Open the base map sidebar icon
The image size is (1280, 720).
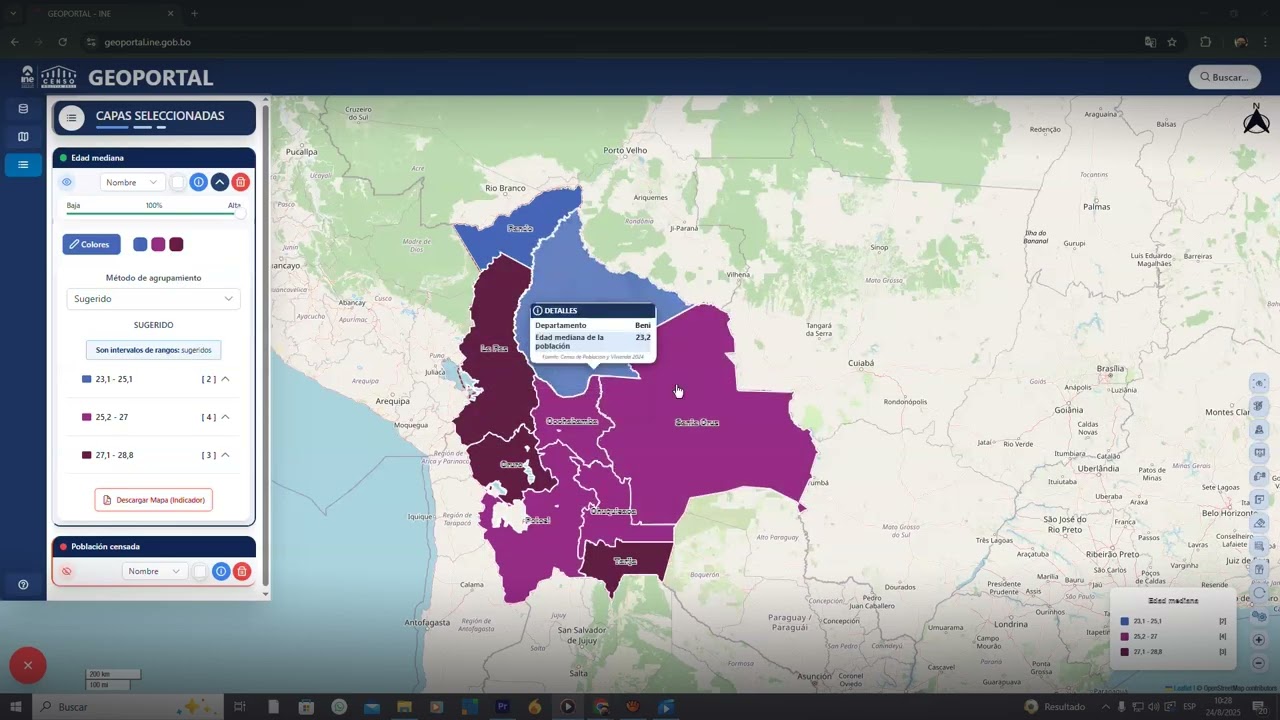point(23,137)
